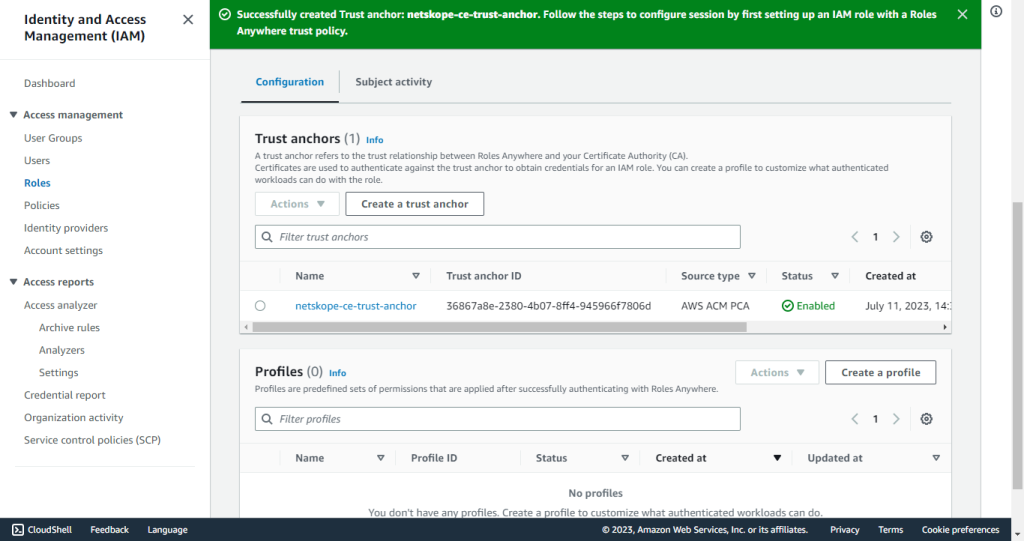Open the profiles Actions dropdown
This screenshot has height=541, width=1024.
tap(777, 372)
